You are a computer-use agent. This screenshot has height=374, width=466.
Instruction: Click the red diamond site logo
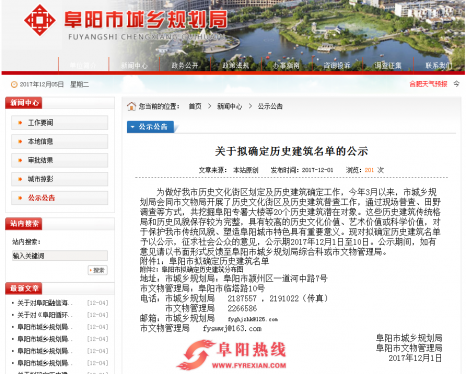[x=39, y=20]
